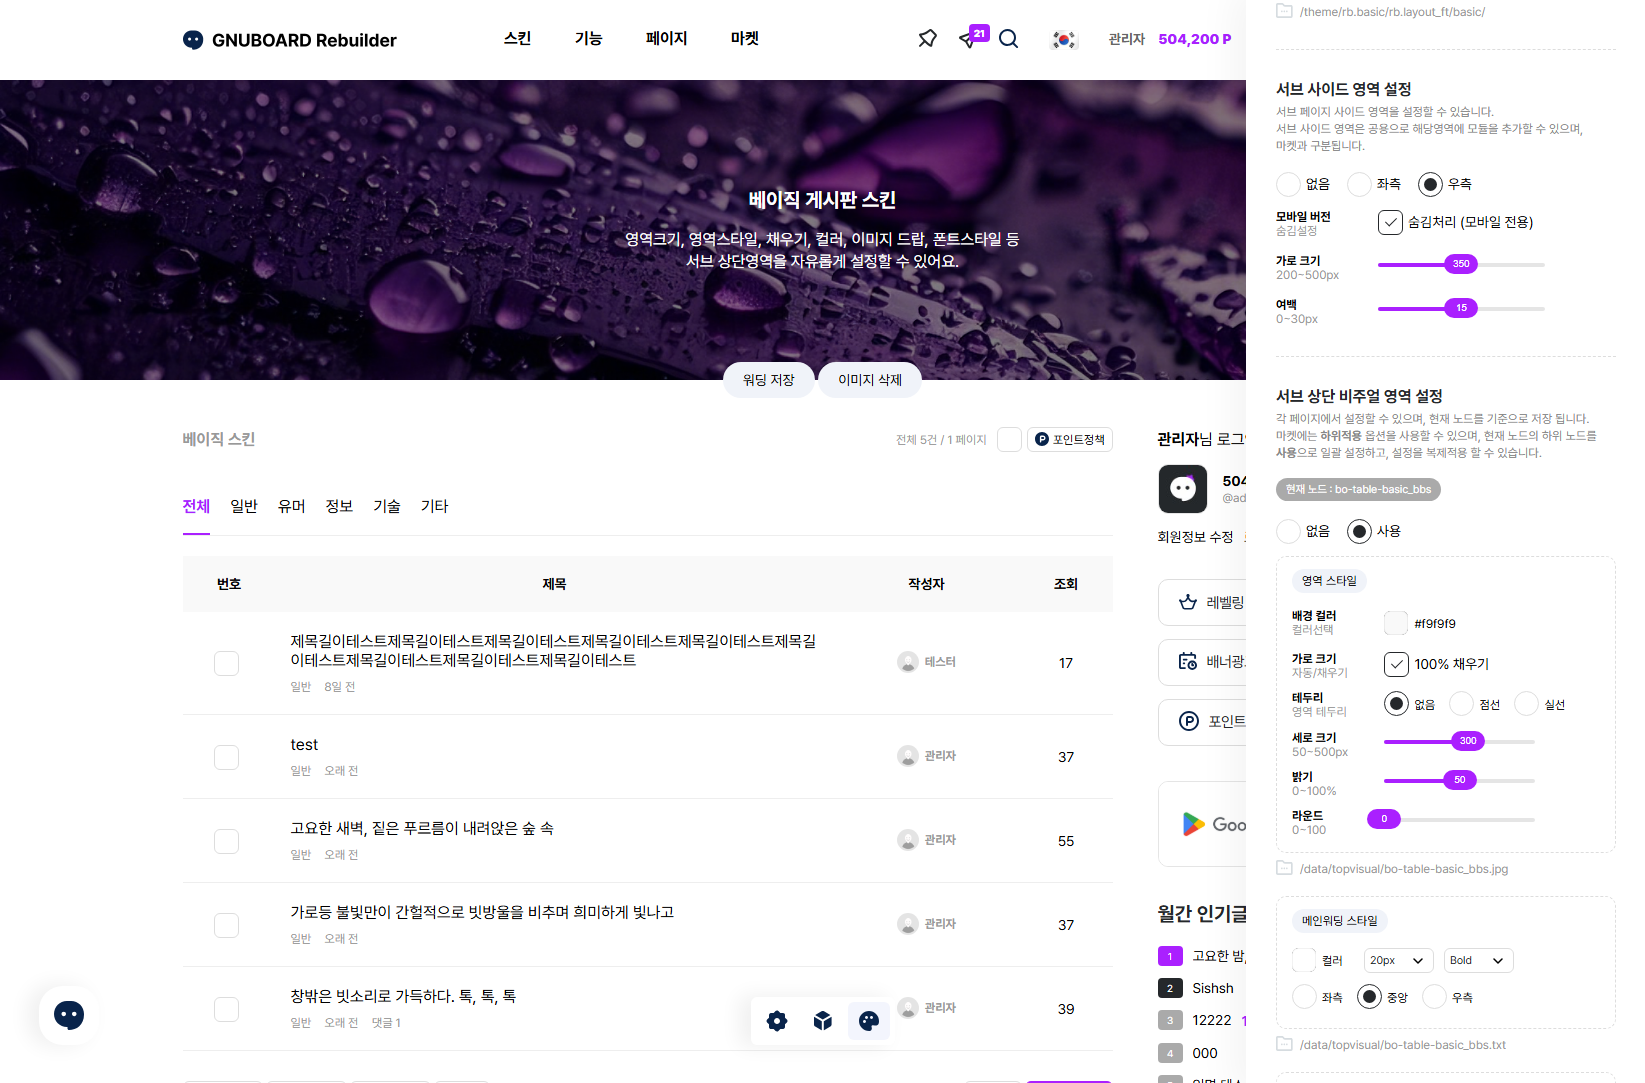The width and height of the screenshot is (1645, 1083).
Task: Open the 스킨 menu
Action: point(518,39)
